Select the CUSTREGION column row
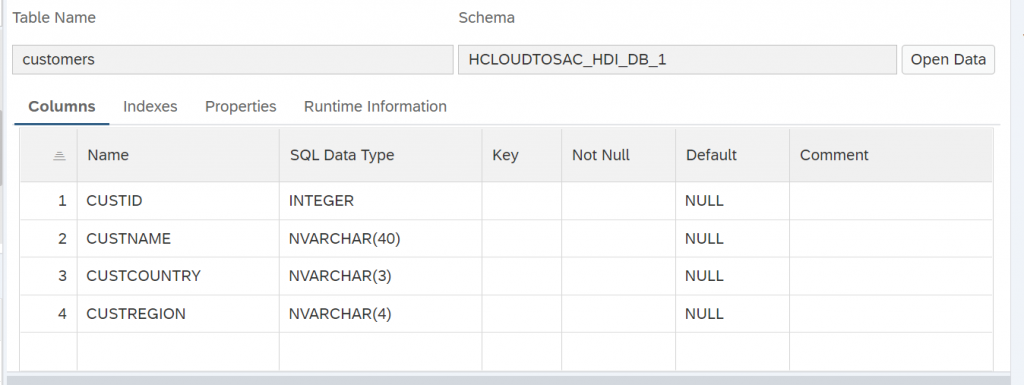 coord(506,314)
